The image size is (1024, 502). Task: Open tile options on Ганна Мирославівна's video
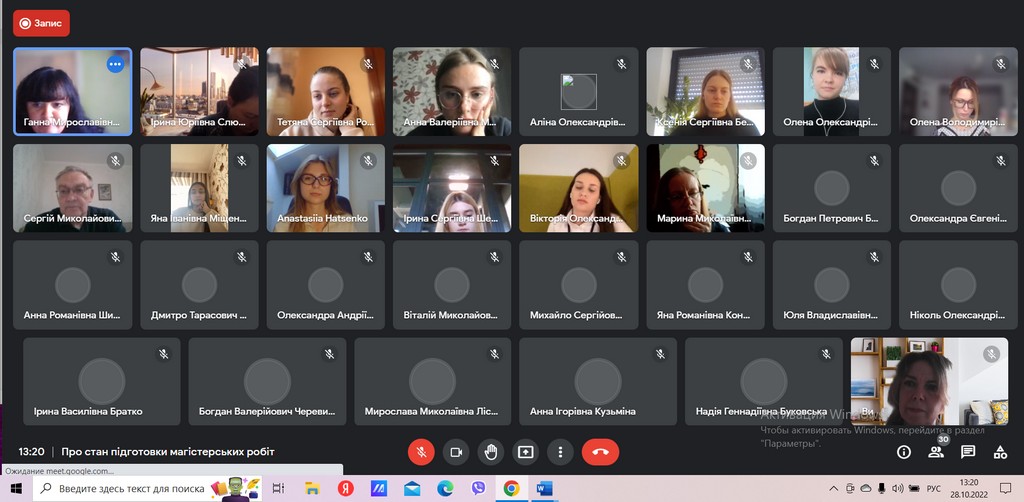(115, 64)
